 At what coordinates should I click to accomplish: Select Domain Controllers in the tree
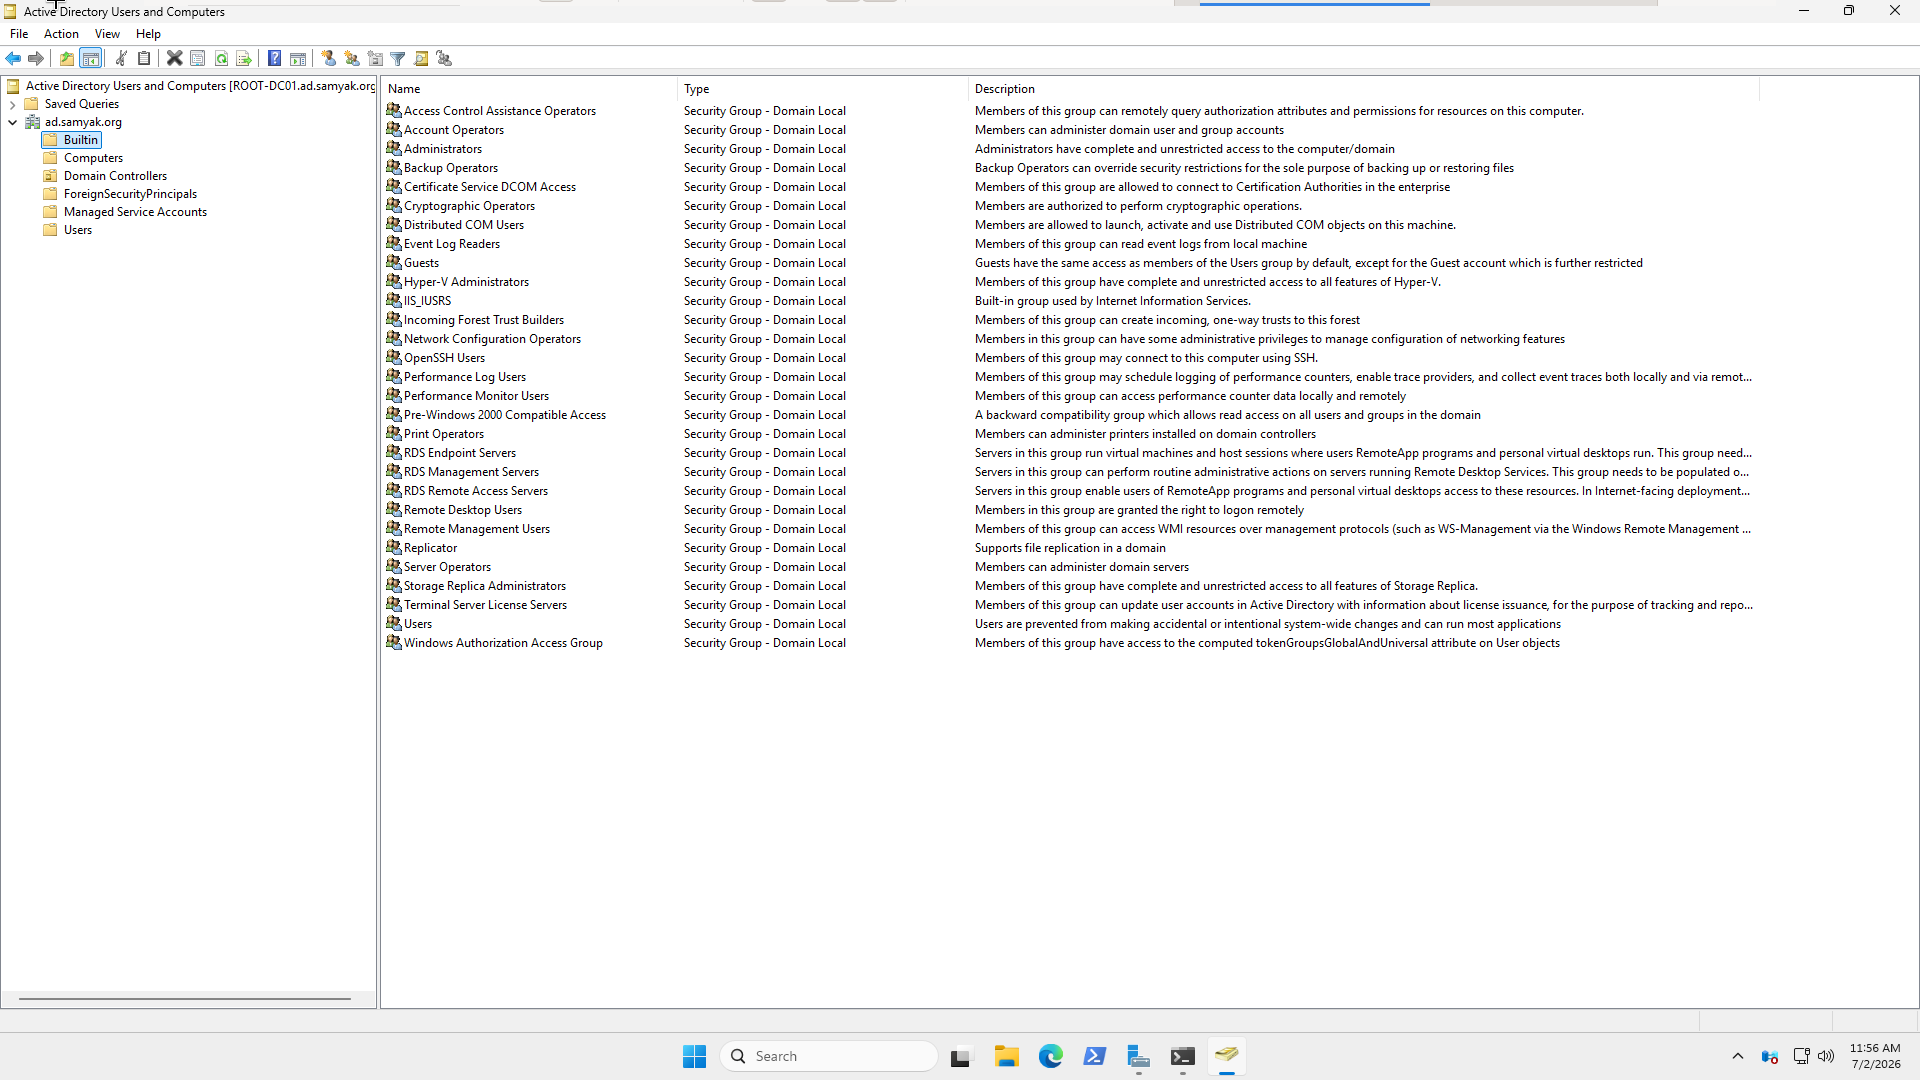pyautogui.click(x=115, y=176)
